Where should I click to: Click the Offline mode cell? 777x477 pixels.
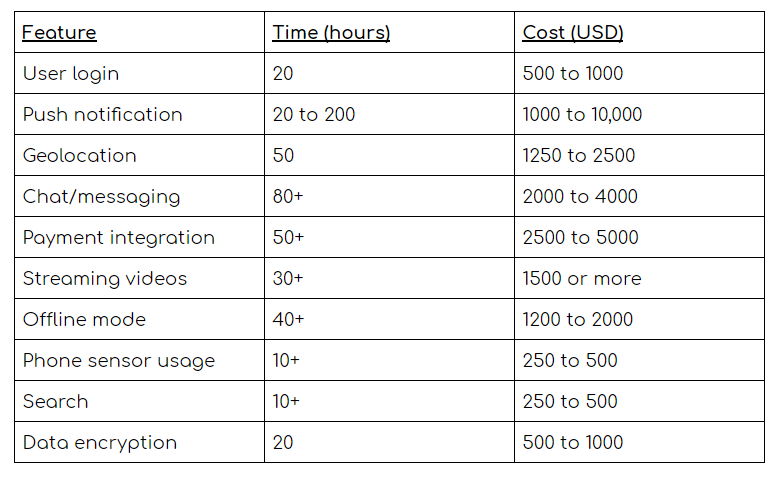point(84,320)
